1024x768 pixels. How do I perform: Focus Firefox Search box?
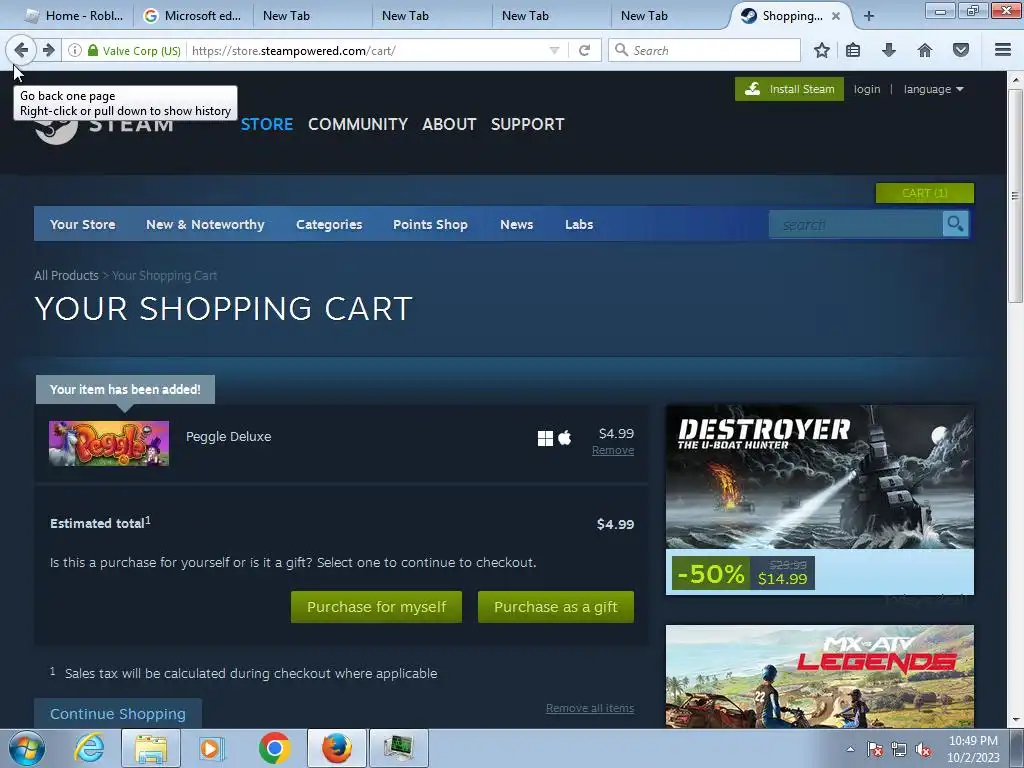[x=704, y=50]
